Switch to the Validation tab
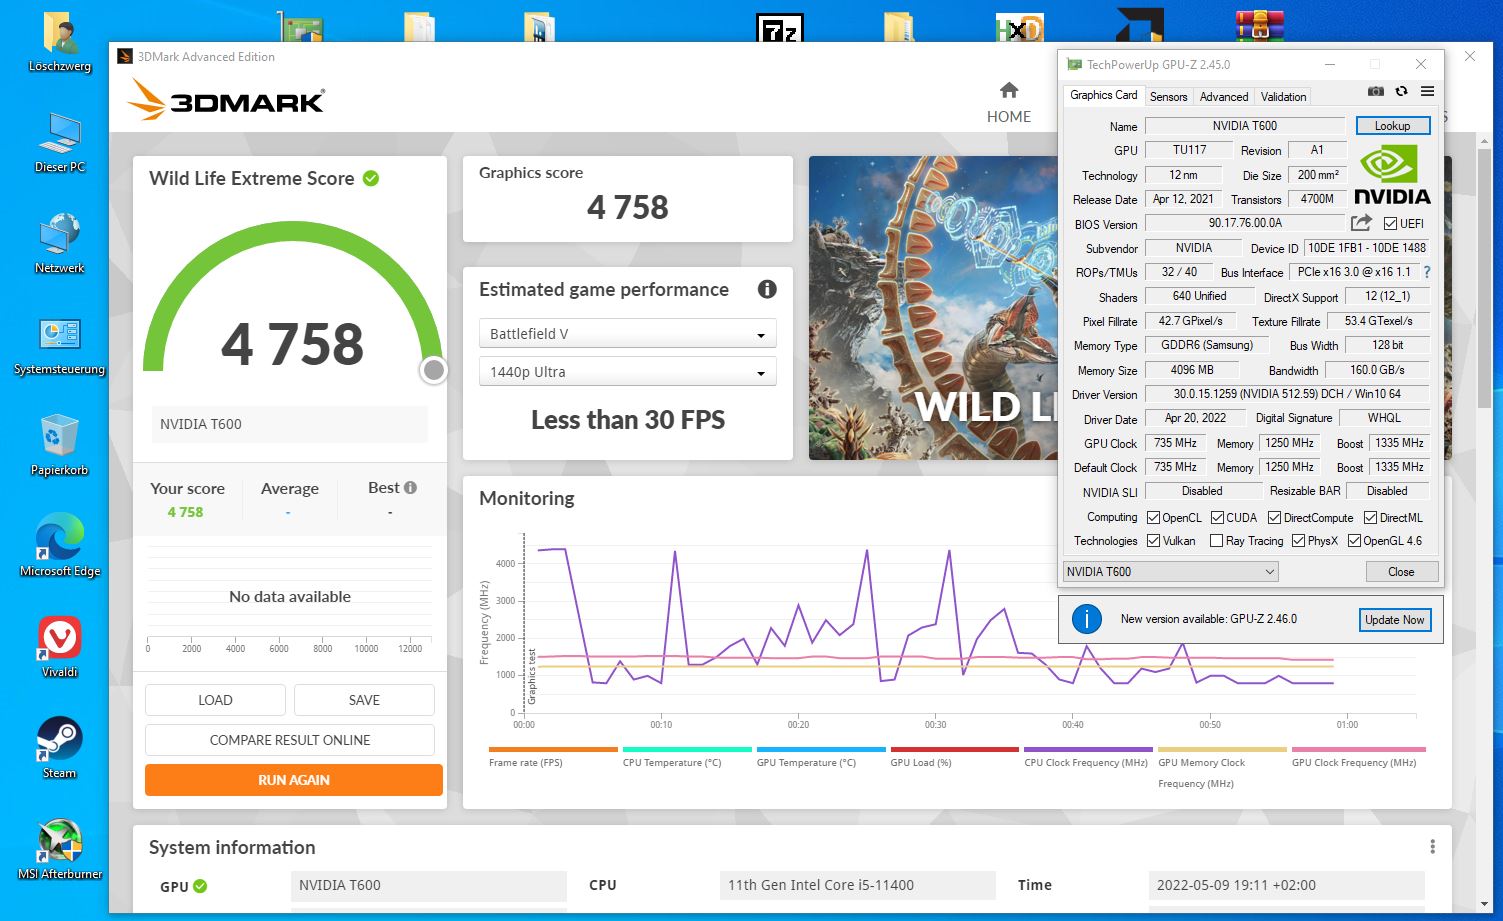This screenshot has height=921, width=1503. tap(1283, 97)
